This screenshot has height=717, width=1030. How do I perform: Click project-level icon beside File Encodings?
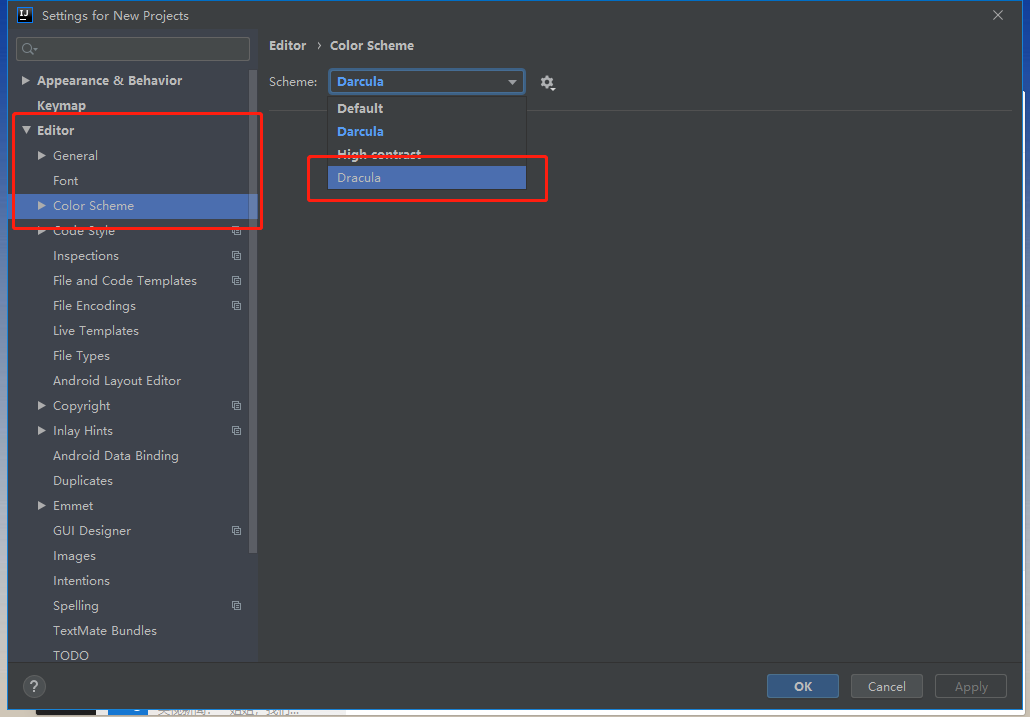point(236,306)
